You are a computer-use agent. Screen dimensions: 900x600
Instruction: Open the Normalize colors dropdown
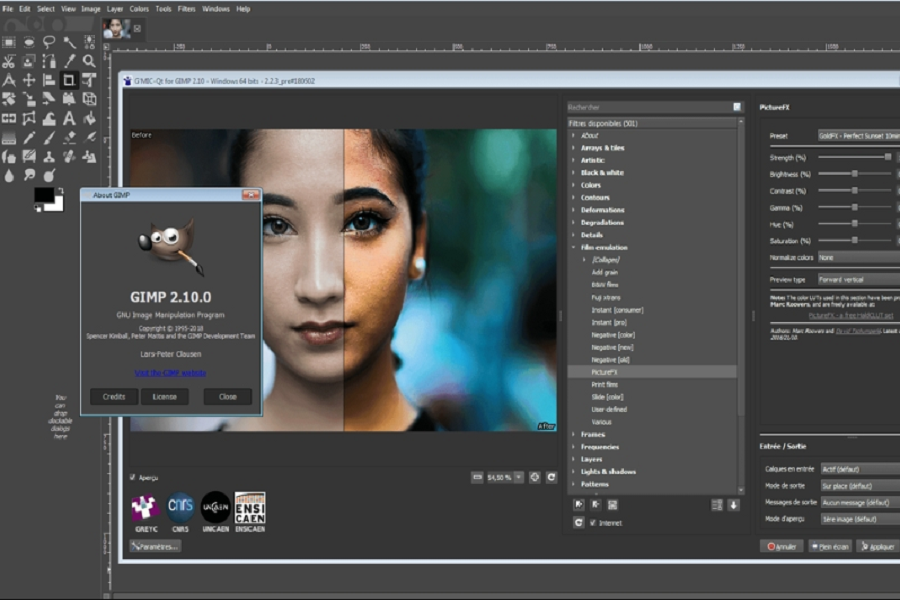(859, 257)
